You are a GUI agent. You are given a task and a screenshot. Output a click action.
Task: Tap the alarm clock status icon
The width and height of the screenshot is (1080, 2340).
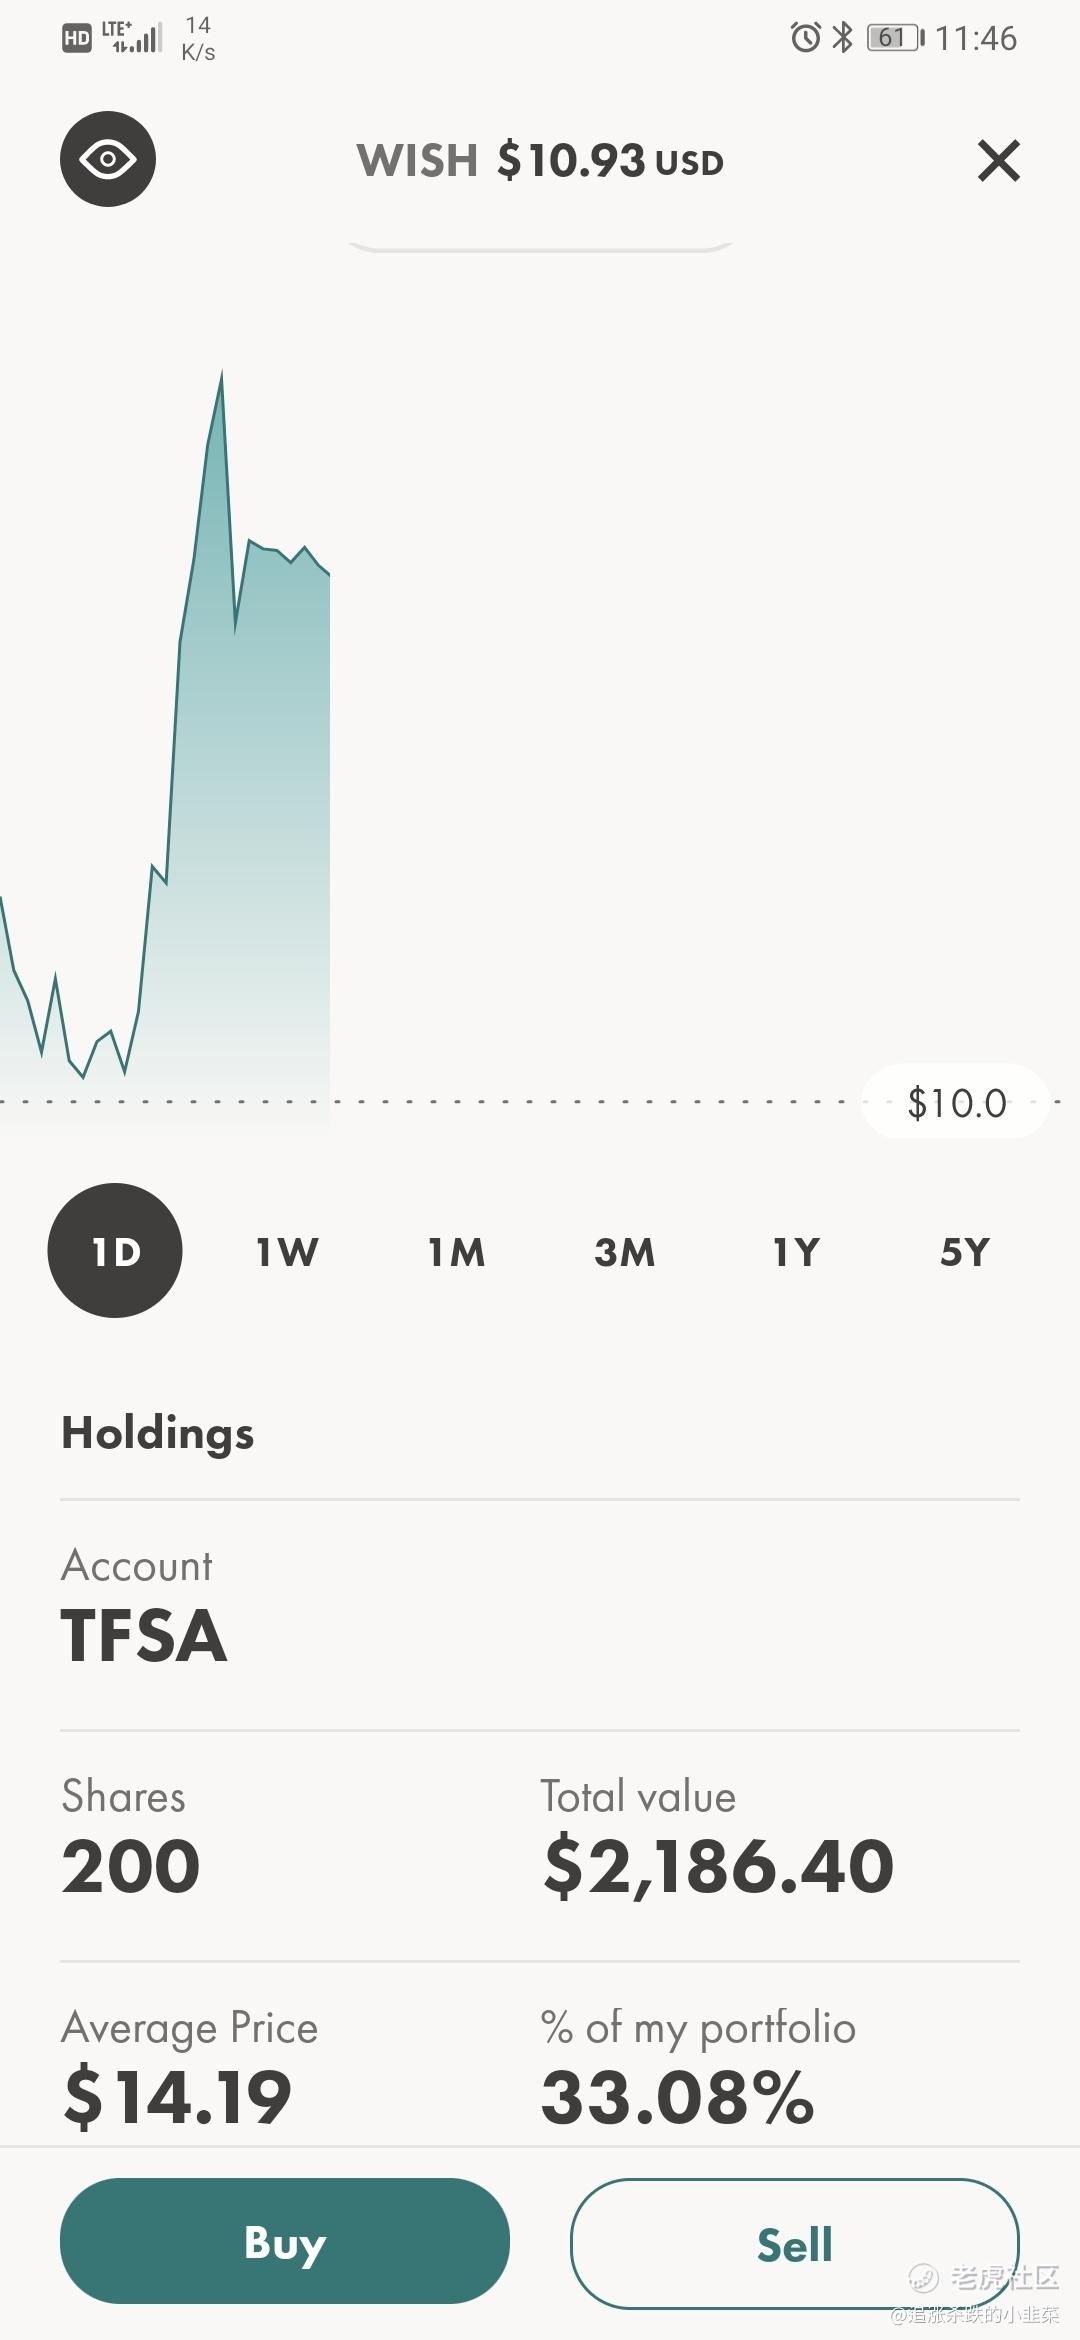[x=805, y=38]
